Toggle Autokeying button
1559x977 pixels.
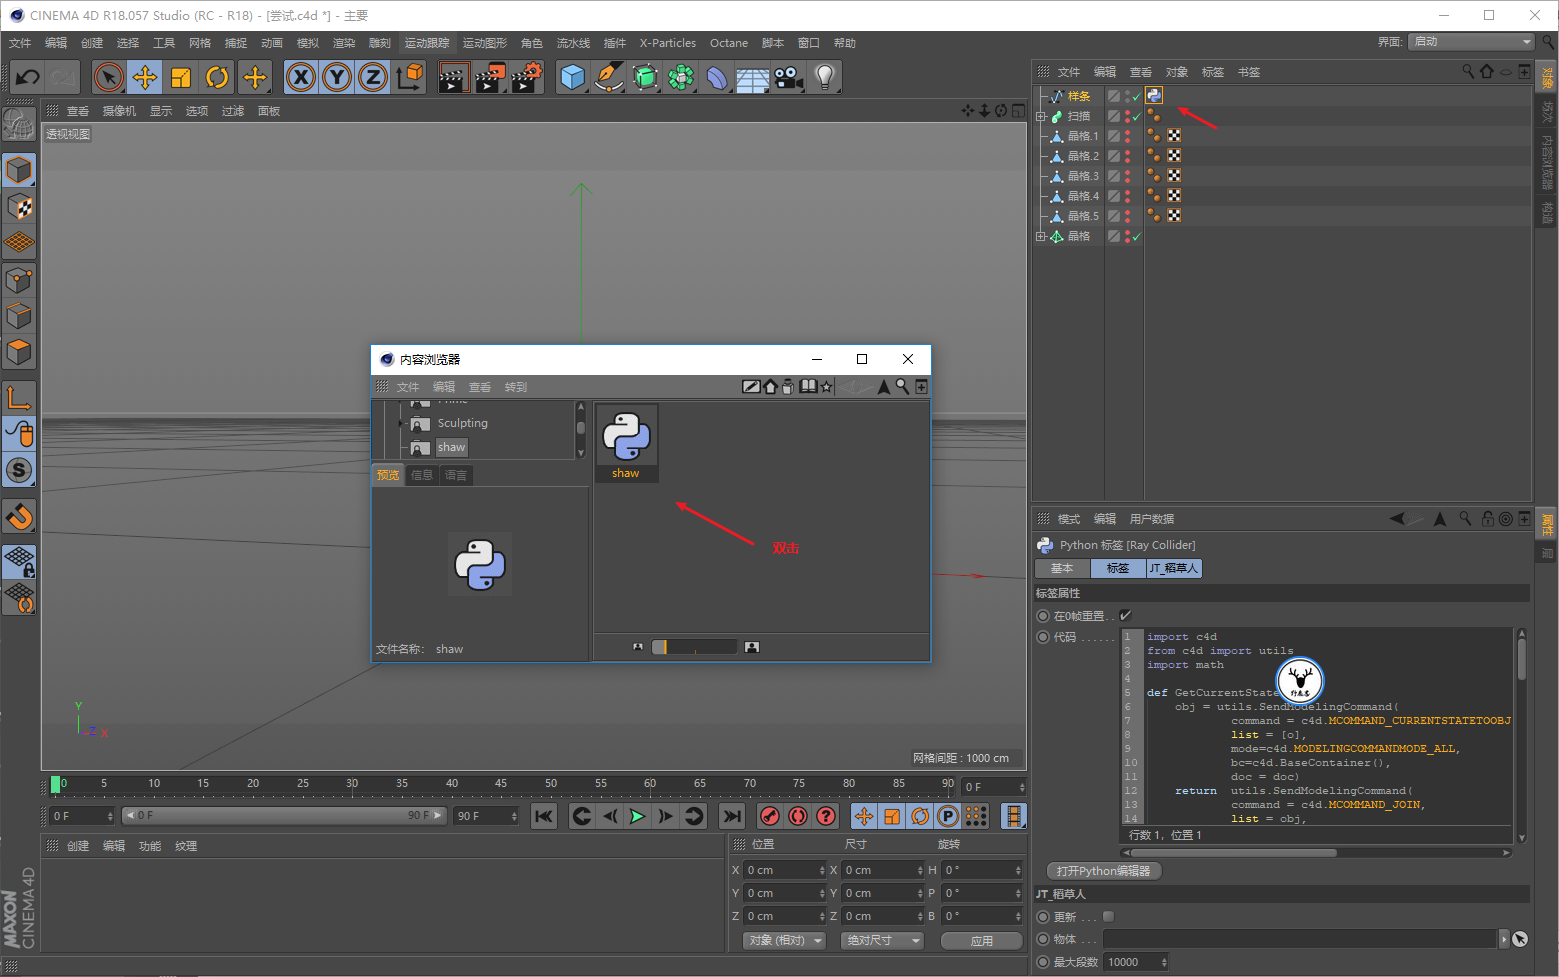coord(797,816)
